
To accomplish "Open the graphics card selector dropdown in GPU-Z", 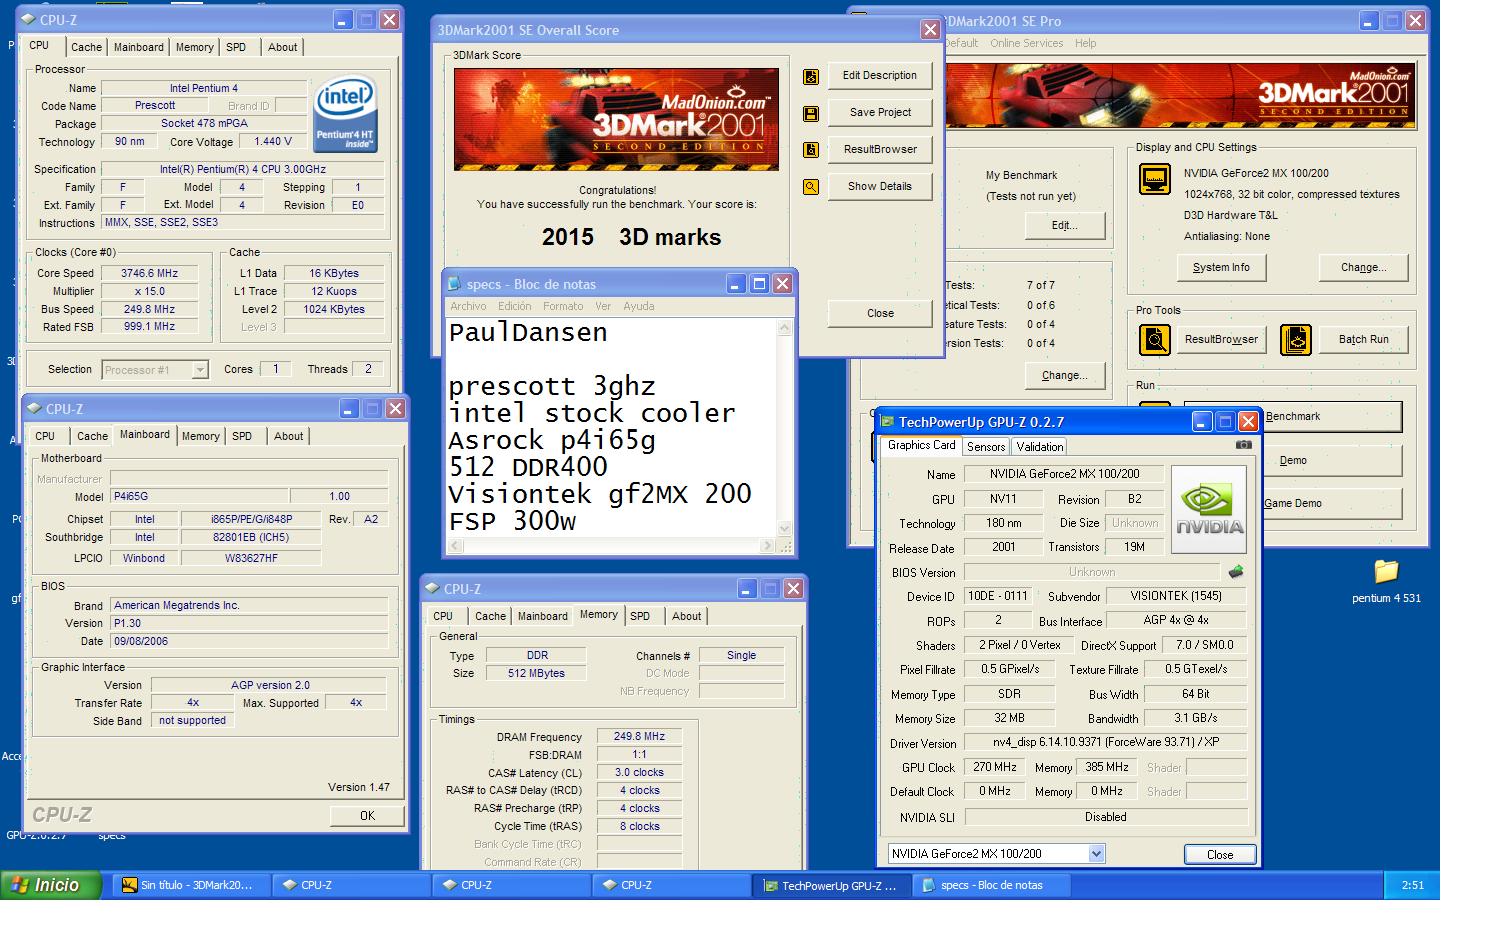I will coord(1096,854).
